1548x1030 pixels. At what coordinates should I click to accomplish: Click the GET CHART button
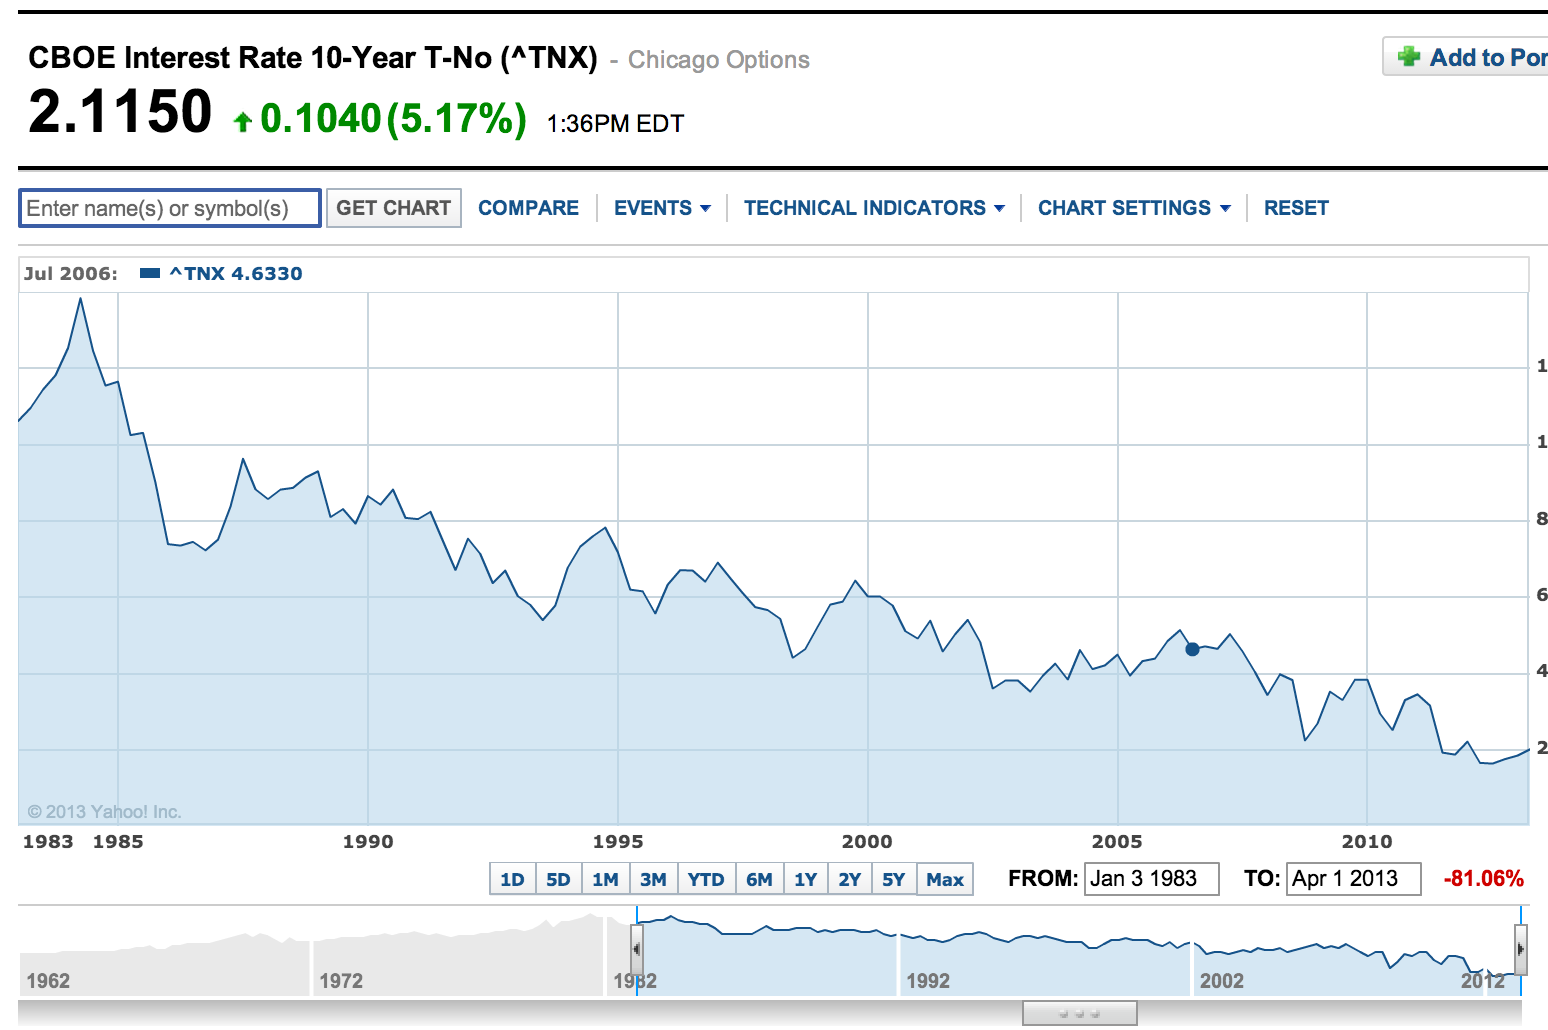tap(394, 208)
